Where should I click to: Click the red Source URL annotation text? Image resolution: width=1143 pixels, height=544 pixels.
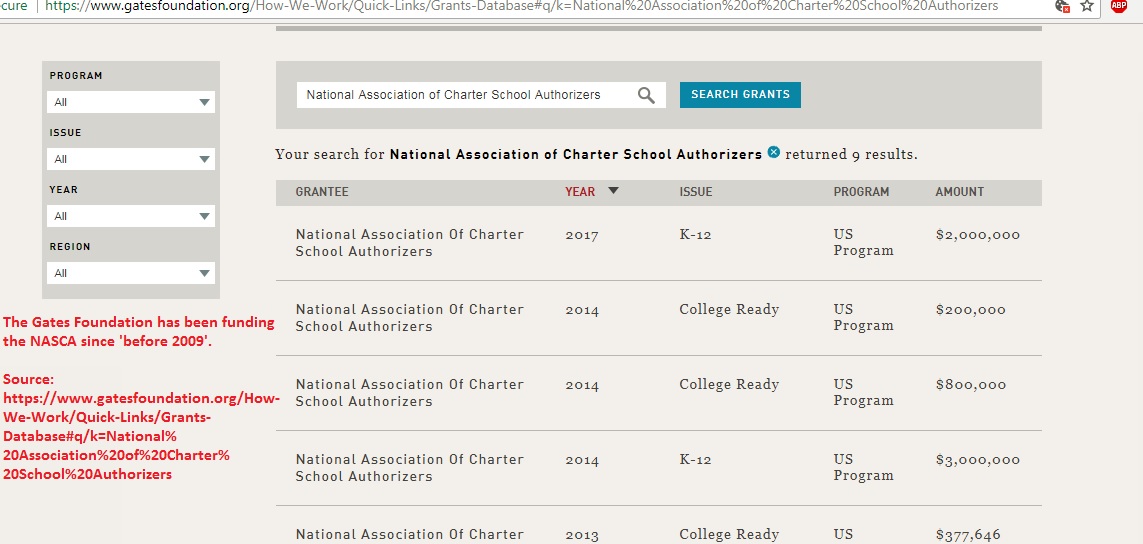click(141, 427)
